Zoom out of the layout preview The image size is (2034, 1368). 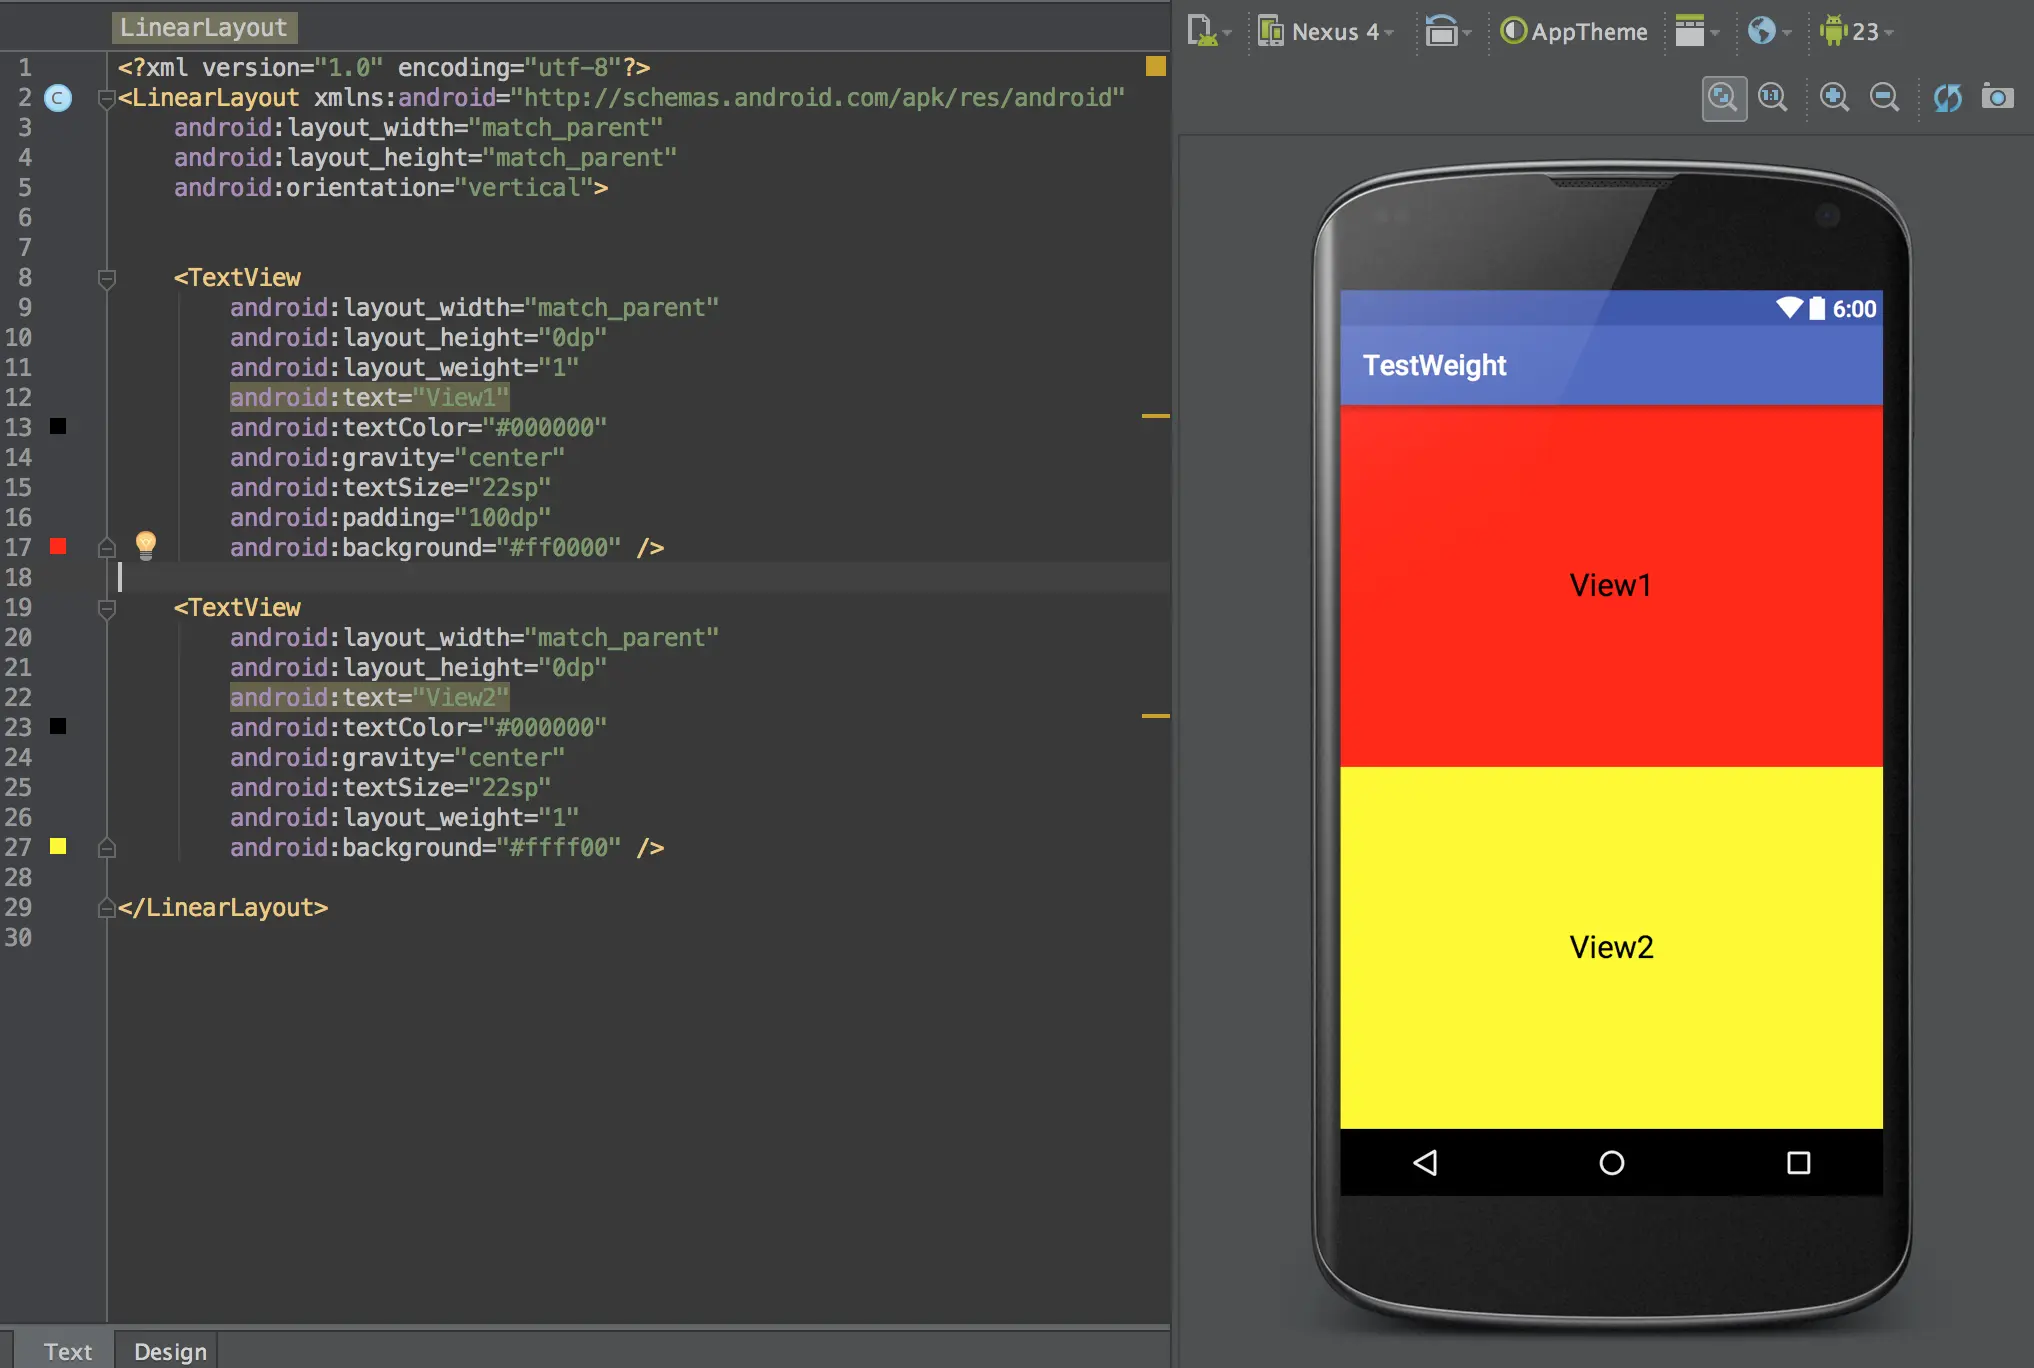[1884, 98]
